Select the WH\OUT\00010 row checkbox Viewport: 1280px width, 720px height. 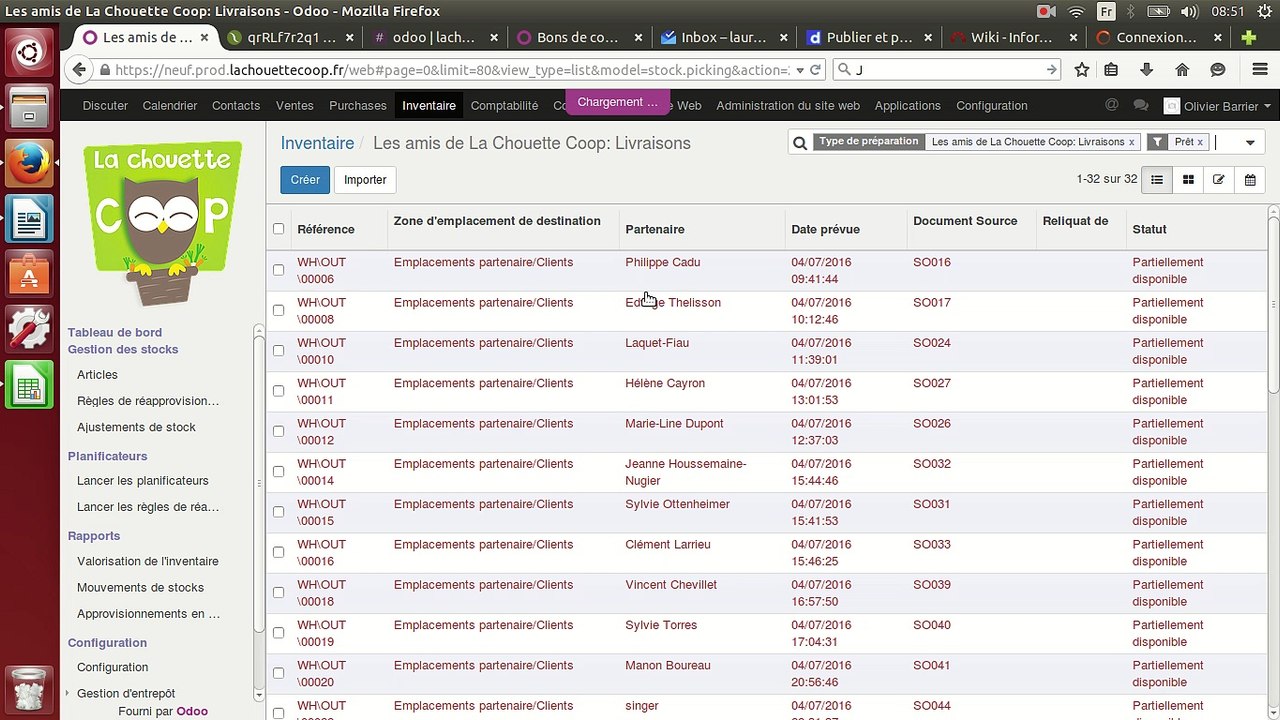click(278, 350)
